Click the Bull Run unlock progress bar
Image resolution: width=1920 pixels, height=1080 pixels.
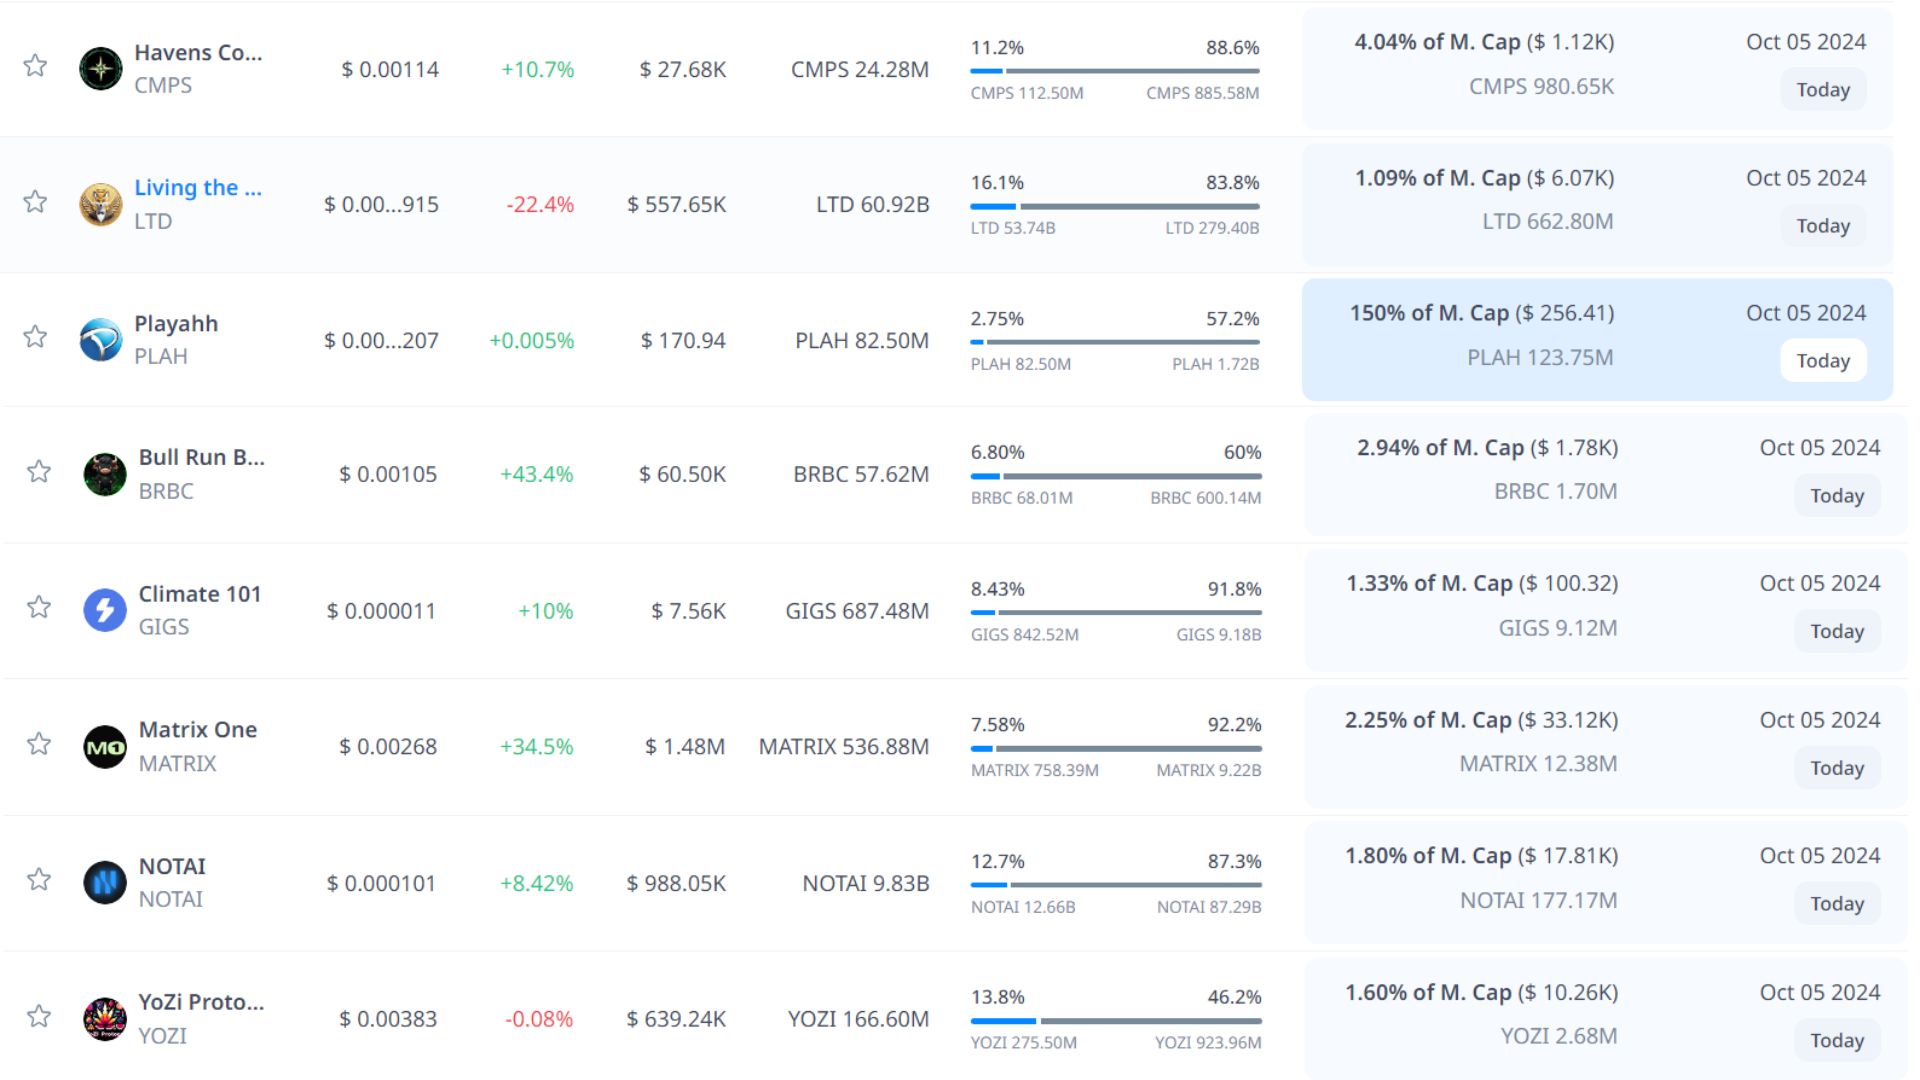pos(1115,476)
